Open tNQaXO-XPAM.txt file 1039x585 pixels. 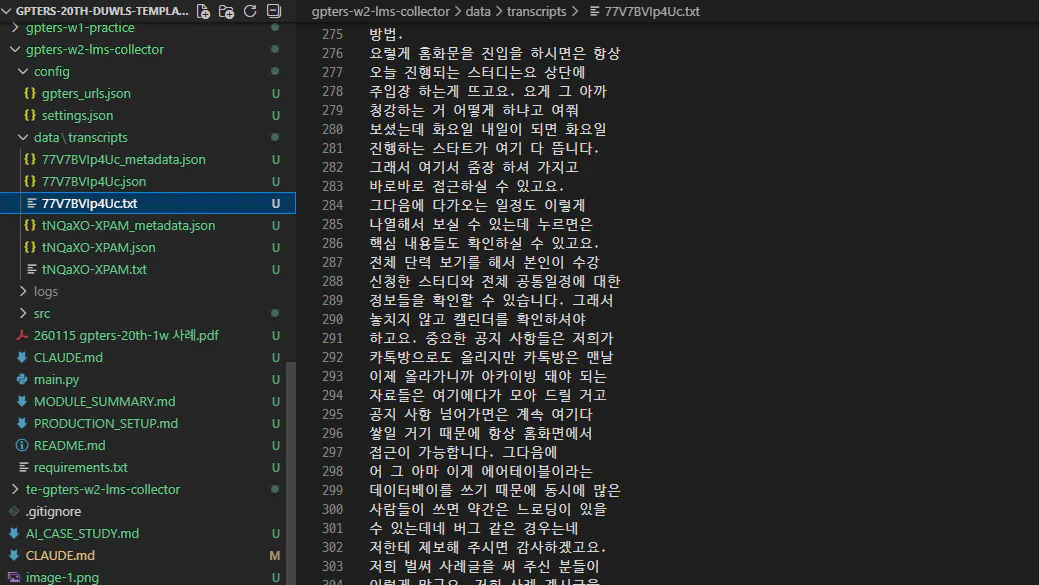95,270
